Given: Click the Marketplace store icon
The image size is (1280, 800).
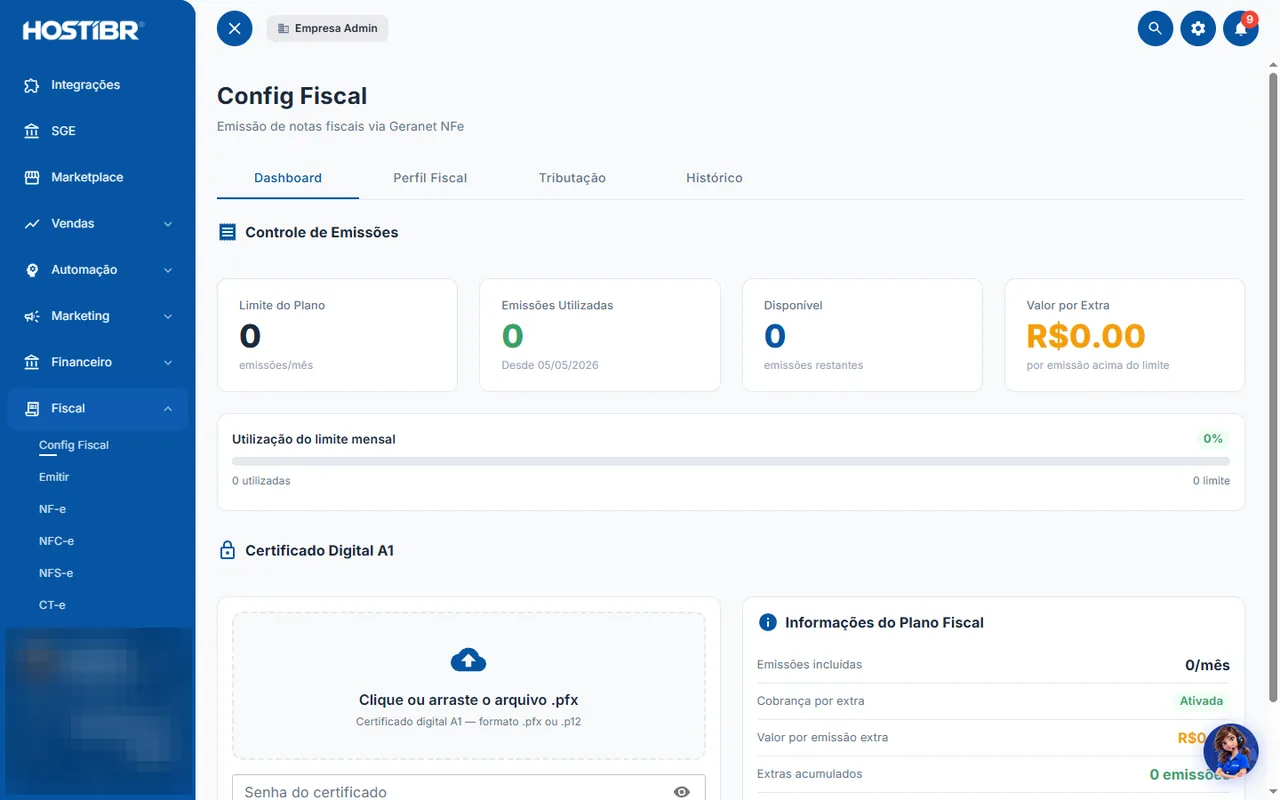Looking at the screenshot, I should pos(32,177).
